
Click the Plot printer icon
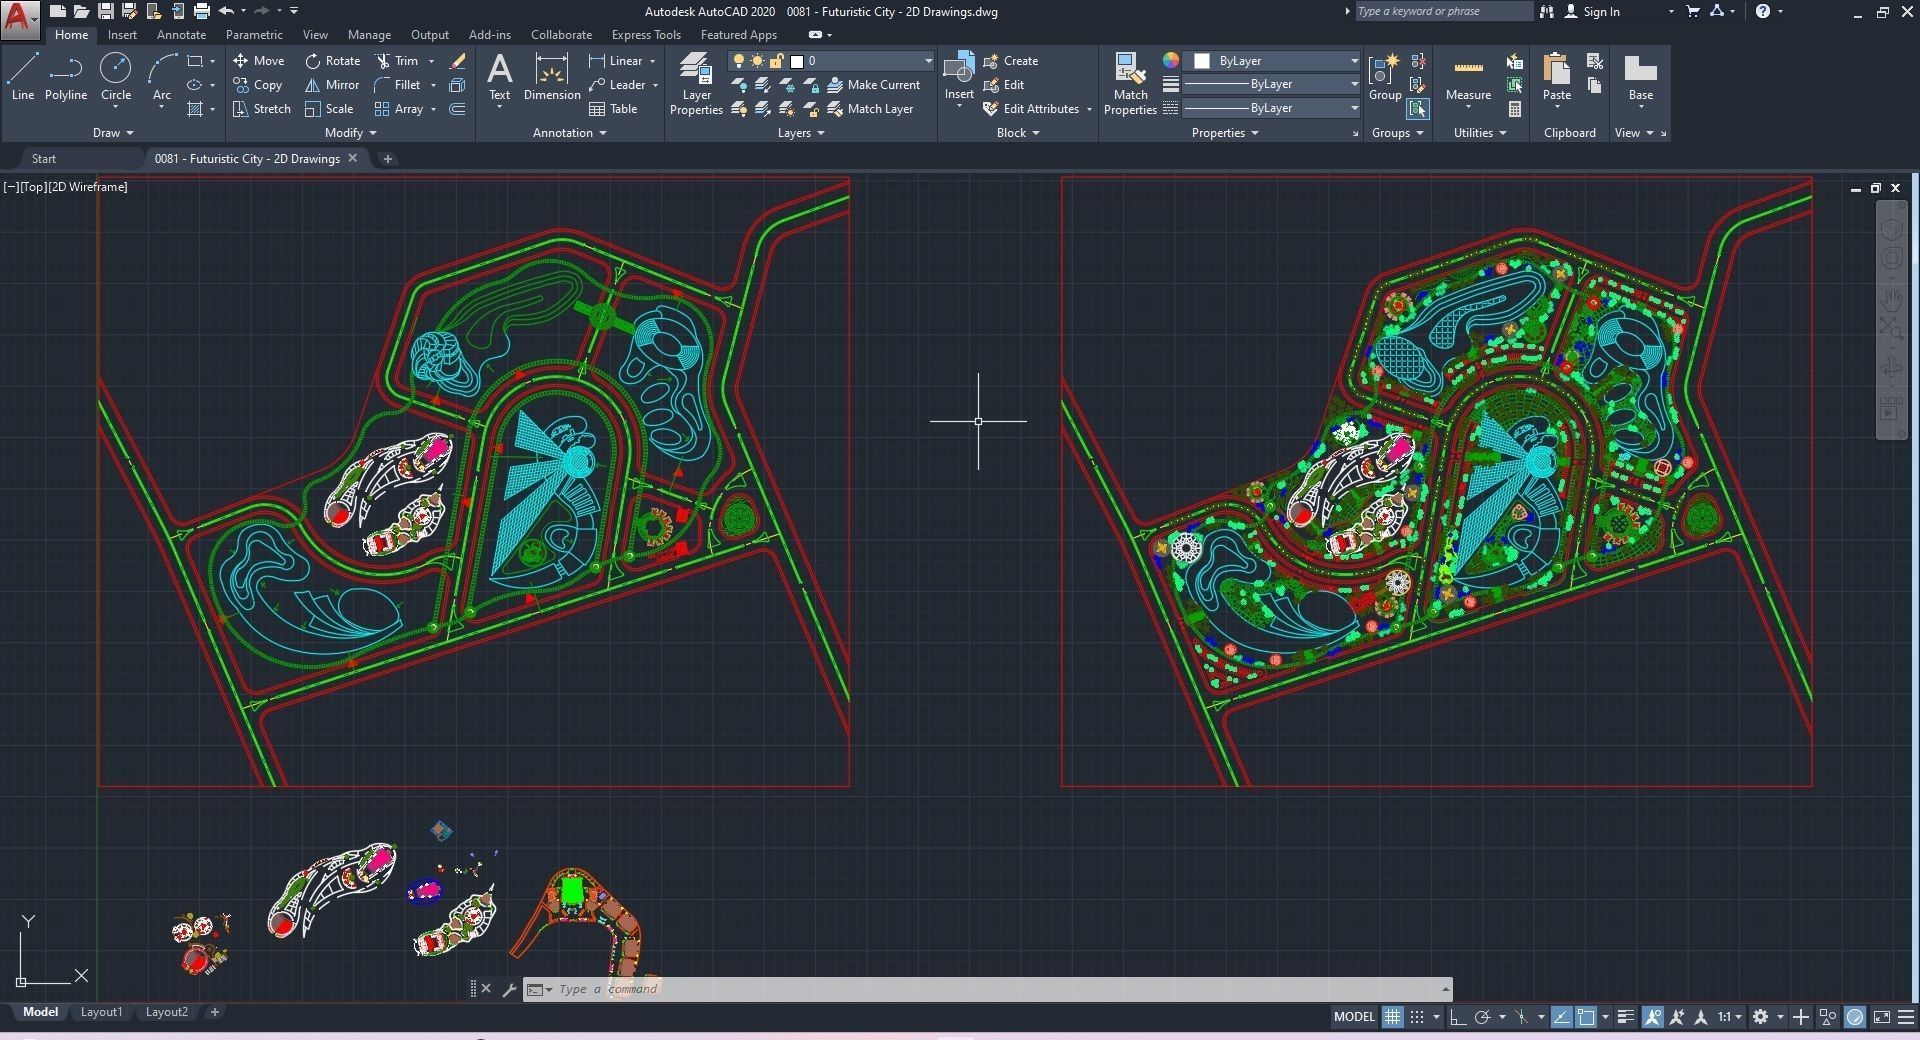click(x=201, y=11)
